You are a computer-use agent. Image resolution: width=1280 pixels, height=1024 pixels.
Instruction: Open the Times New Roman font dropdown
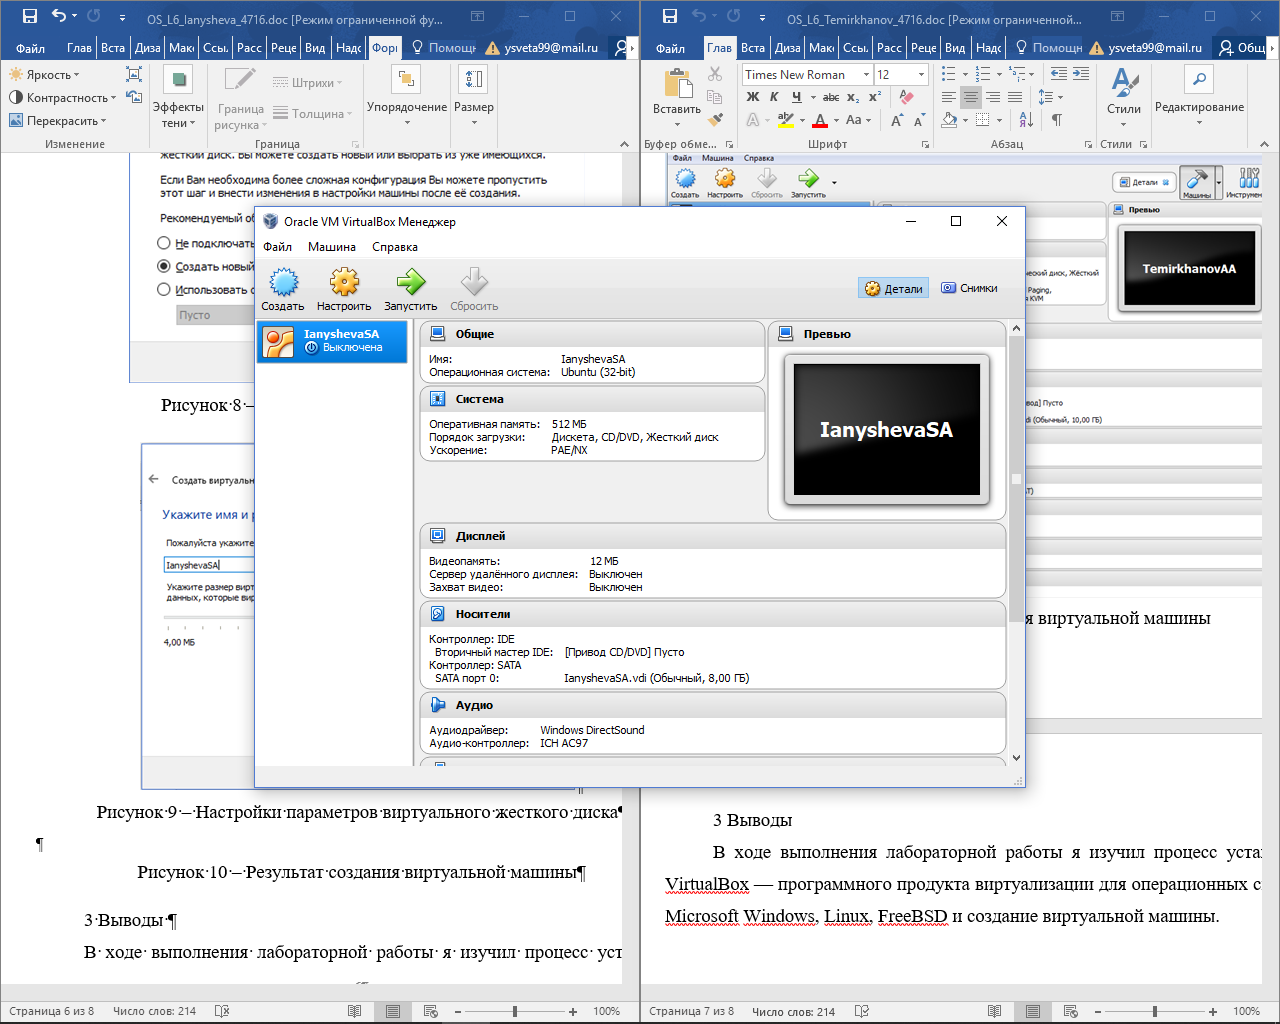[x=866, y=75]
